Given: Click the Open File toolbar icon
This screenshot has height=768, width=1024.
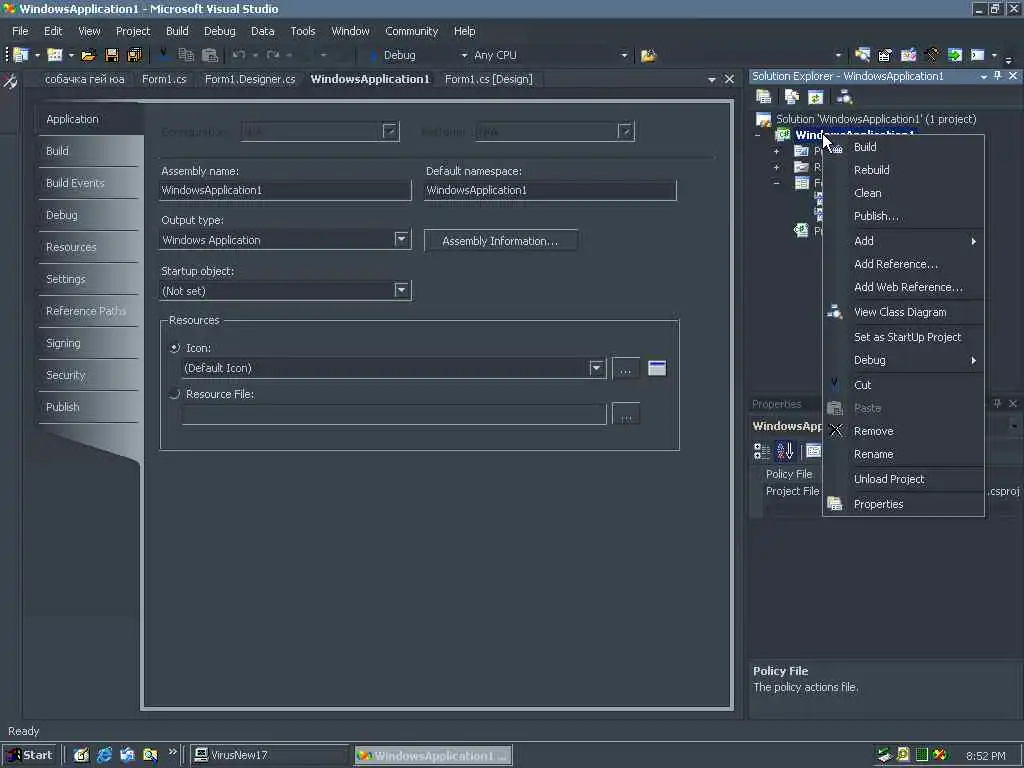Looking at the screenshot, I should click(x=88, y=56).
